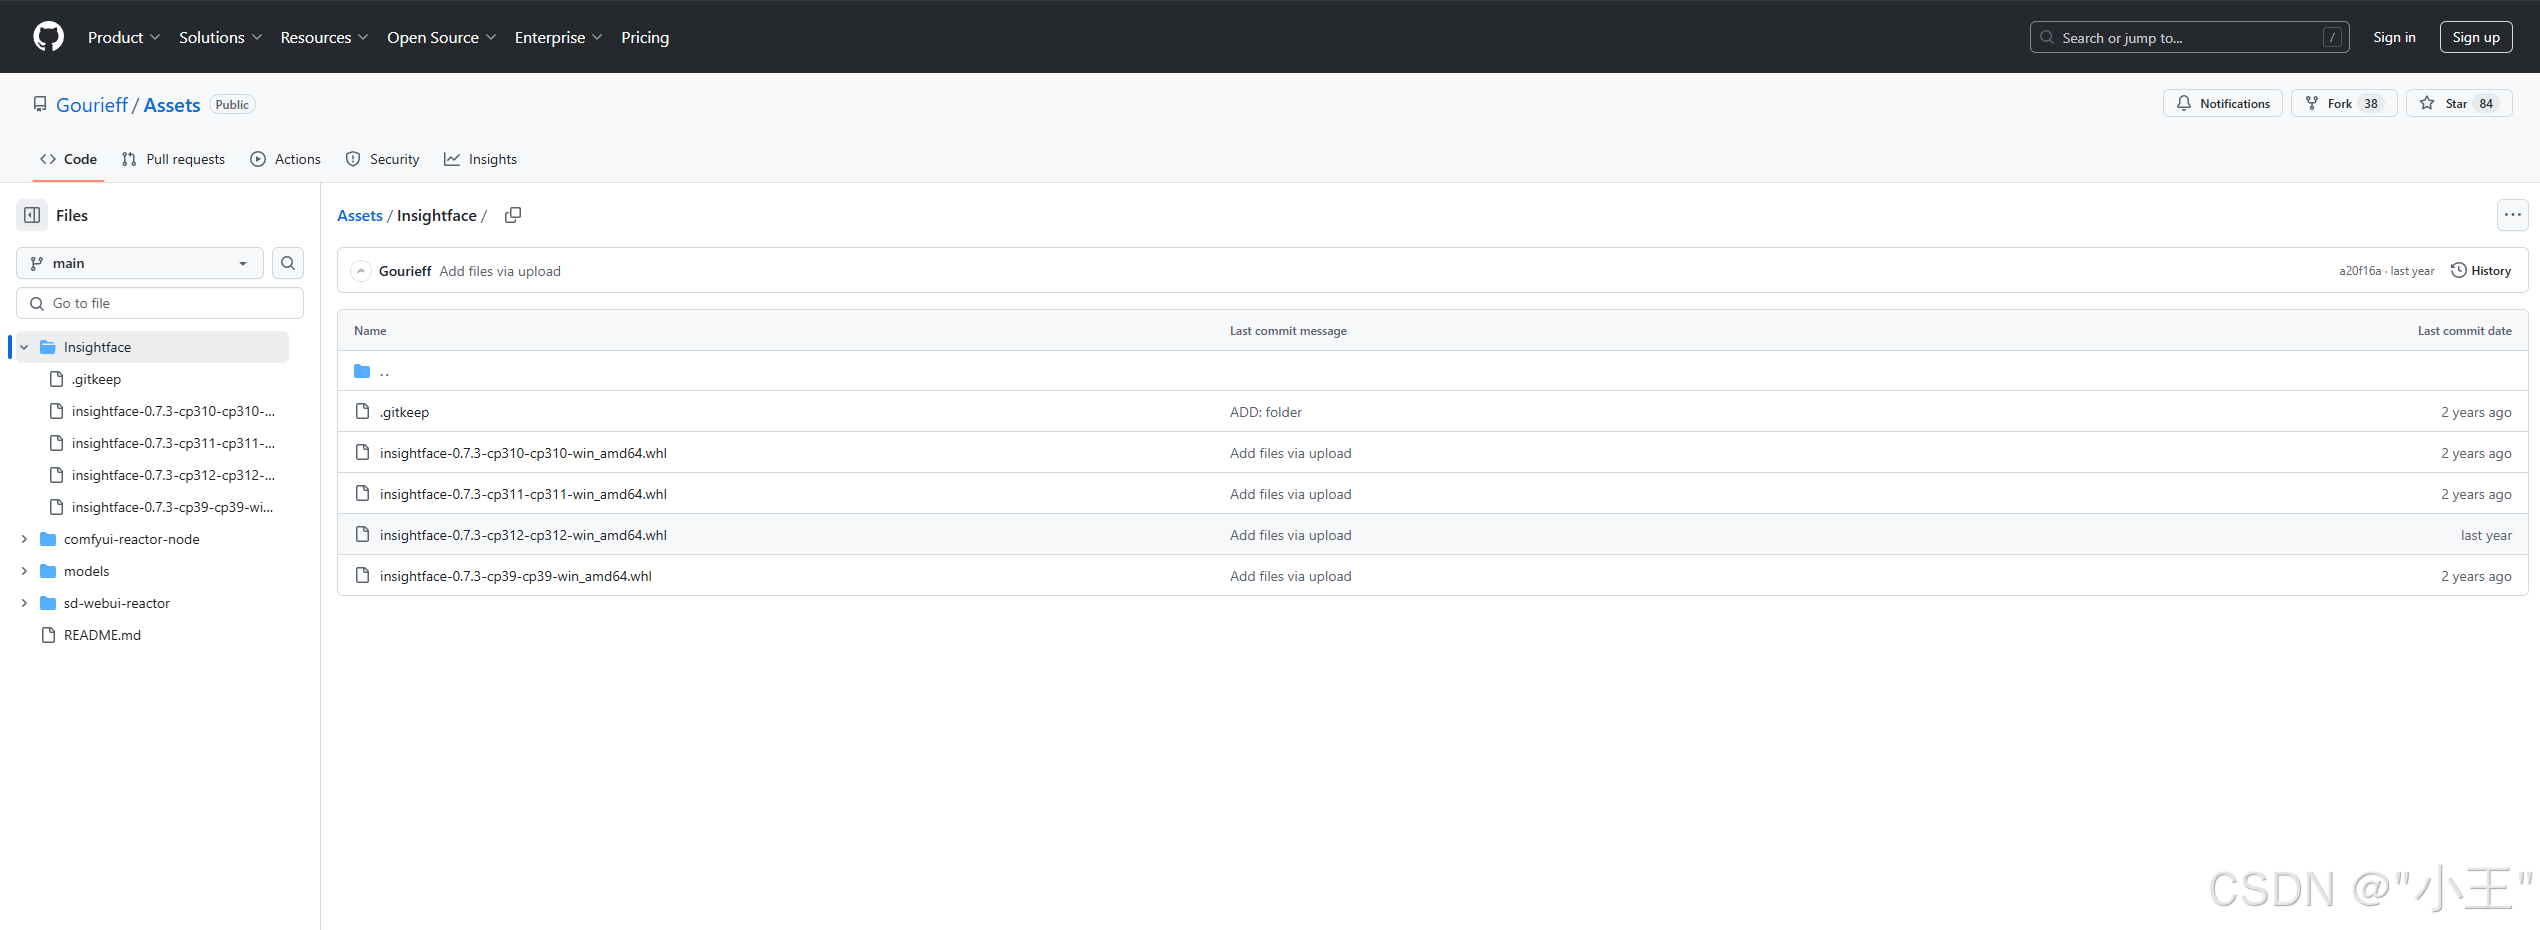
Task: Open the more options ellipsis menu
Action: coord(2512,215)
